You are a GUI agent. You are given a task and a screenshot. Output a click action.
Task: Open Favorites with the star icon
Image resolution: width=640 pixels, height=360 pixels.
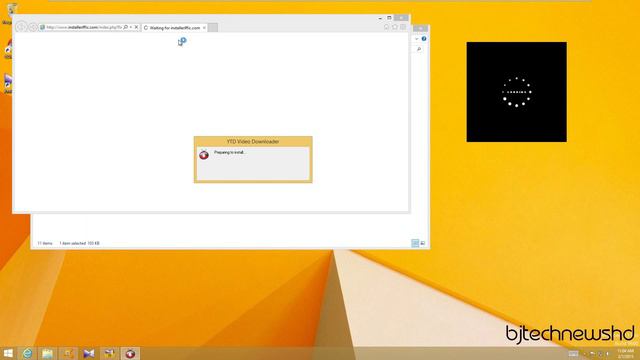point(395,27)
